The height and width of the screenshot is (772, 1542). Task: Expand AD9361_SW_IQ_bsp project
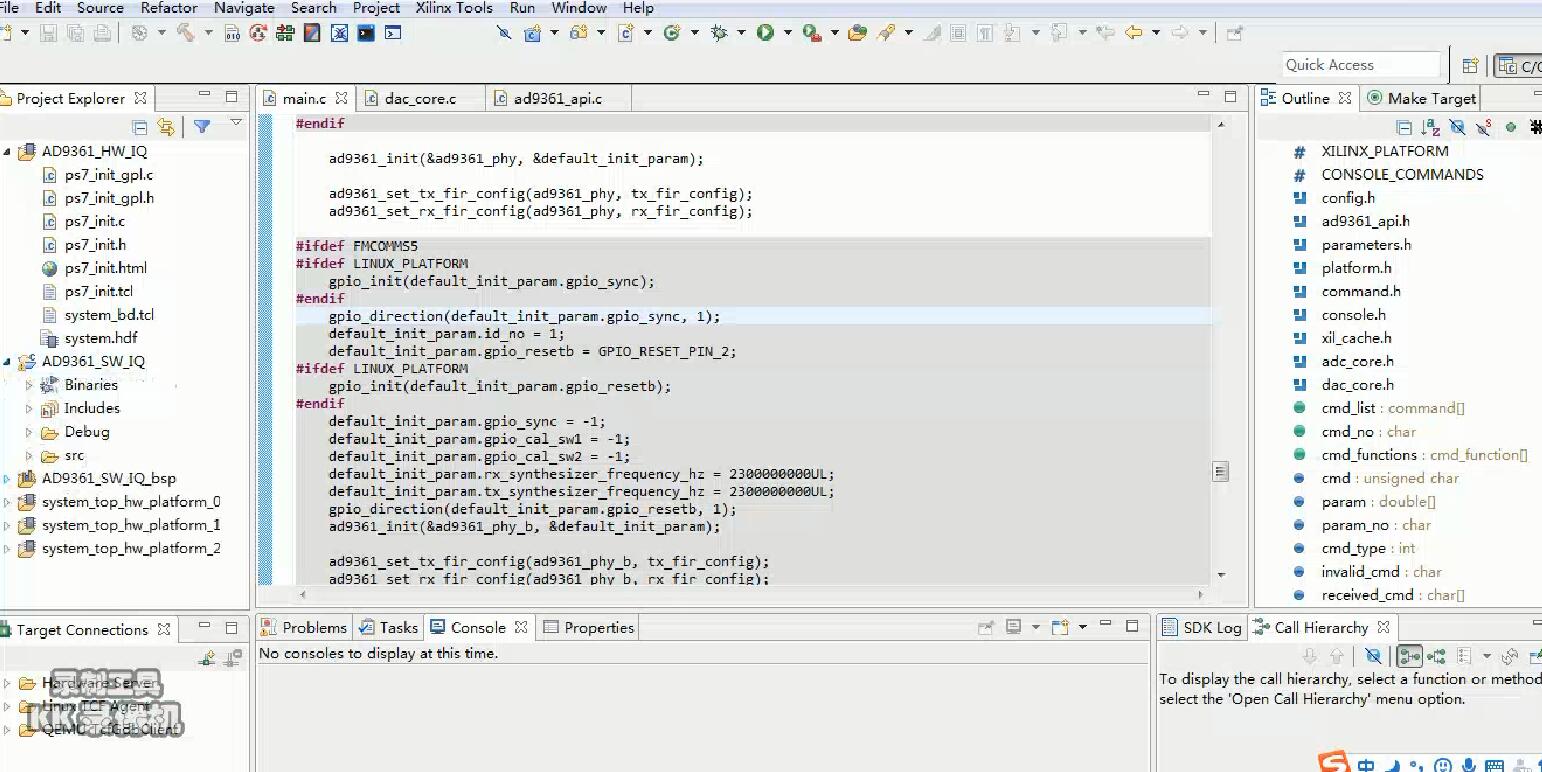[7, 479]
